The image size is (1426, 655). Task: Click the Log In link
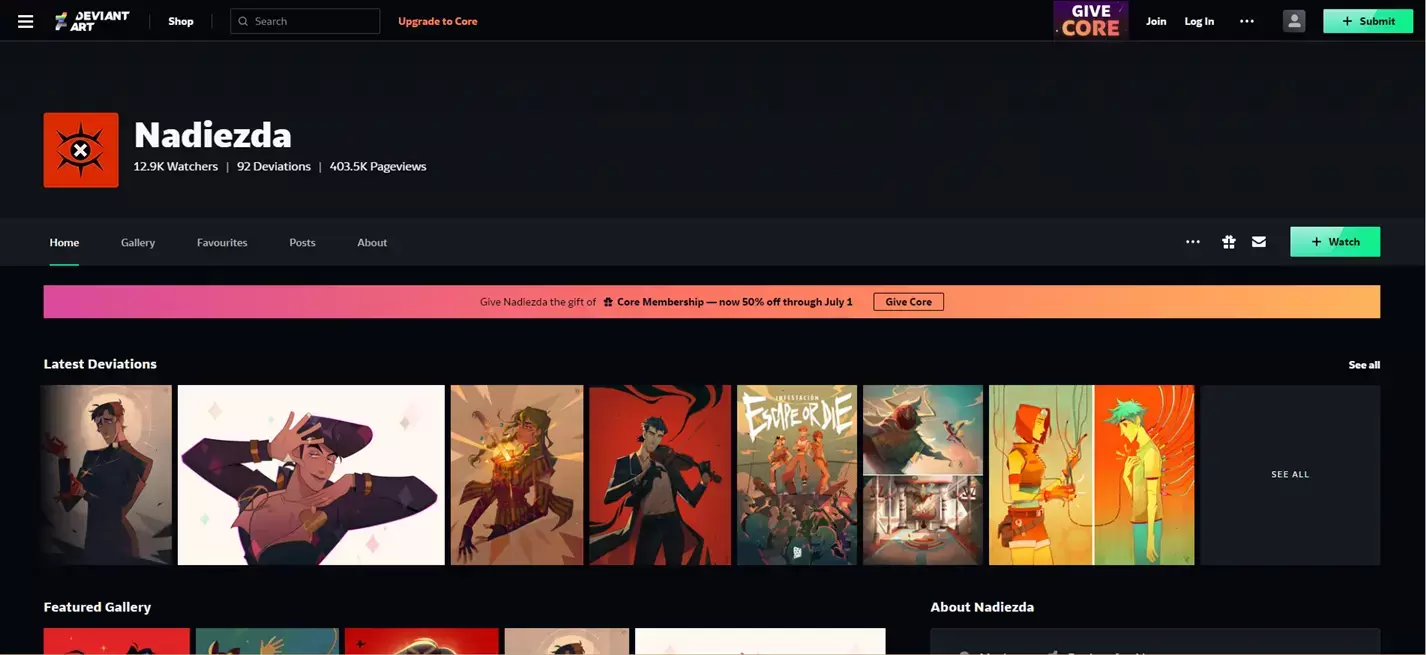pyautogui.click(x=1199, y=21)
